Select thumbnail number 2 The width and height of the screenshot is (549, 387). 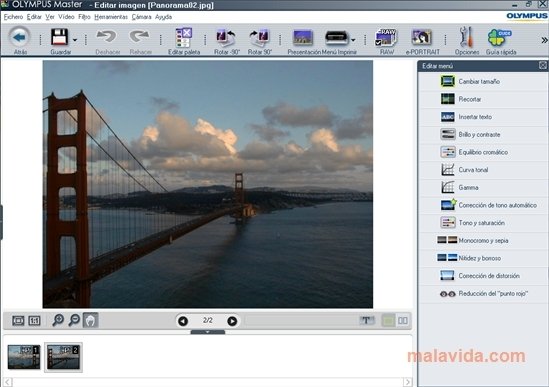click(x=63, y=357)
